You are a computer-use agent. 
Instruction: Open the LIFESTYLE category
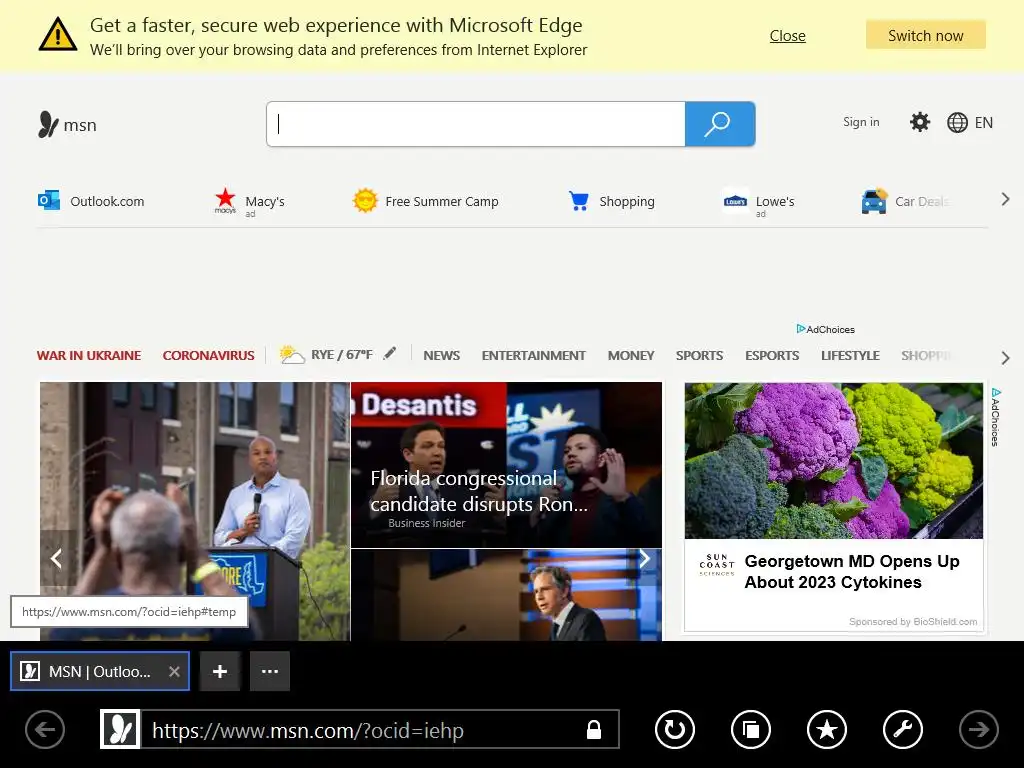(x=850, y=355)
